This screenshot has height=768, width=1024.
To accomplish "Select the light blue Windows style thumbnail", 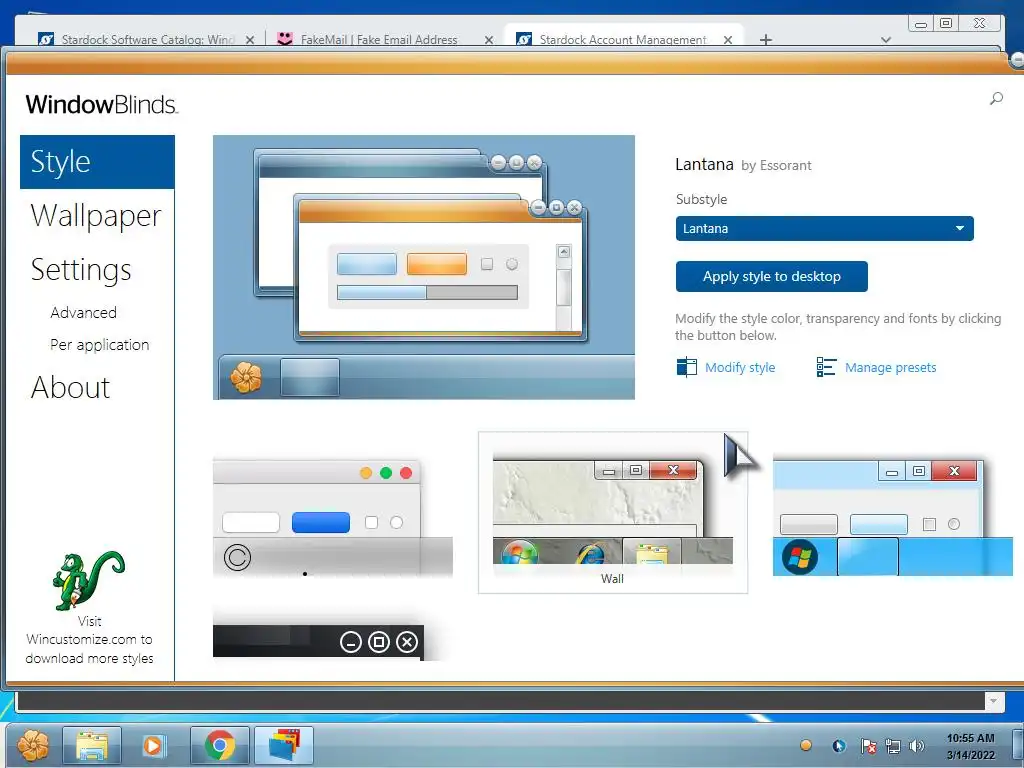I will (x=892, y=517).
